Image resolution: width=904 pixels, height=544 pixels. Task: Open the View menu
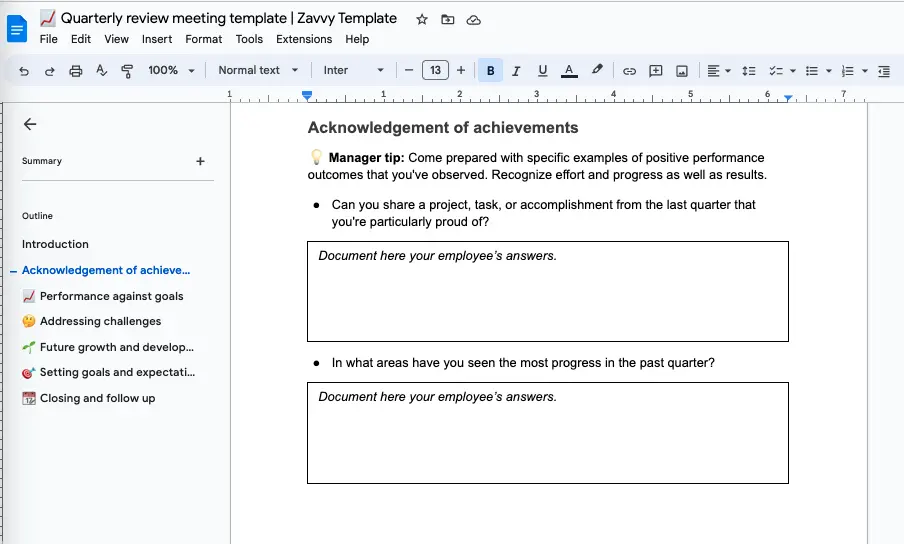click(x=116, y=39)
